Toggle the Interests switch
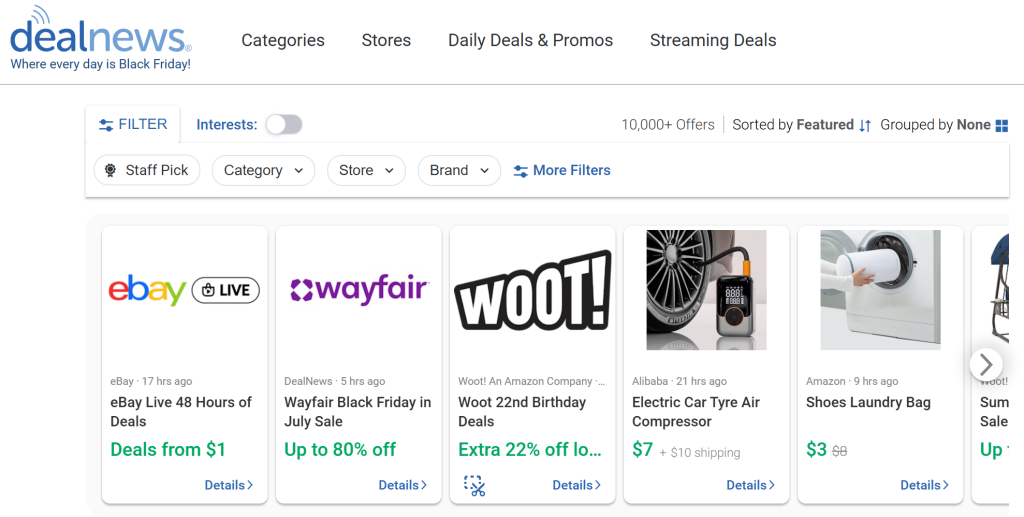 pyautogui.click(x=284, y=125)
